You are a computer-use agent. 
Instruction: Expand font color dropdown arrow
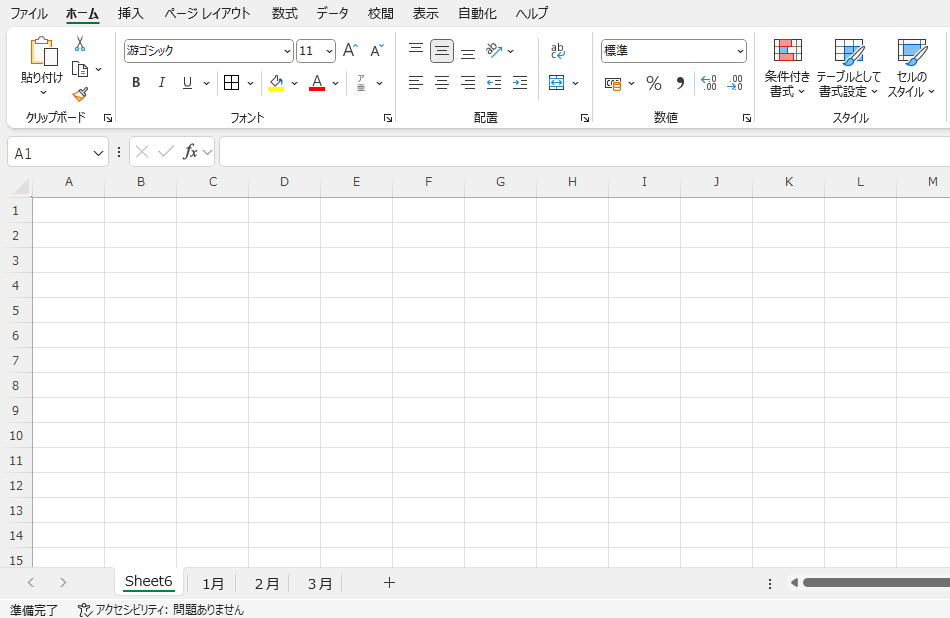335,84
